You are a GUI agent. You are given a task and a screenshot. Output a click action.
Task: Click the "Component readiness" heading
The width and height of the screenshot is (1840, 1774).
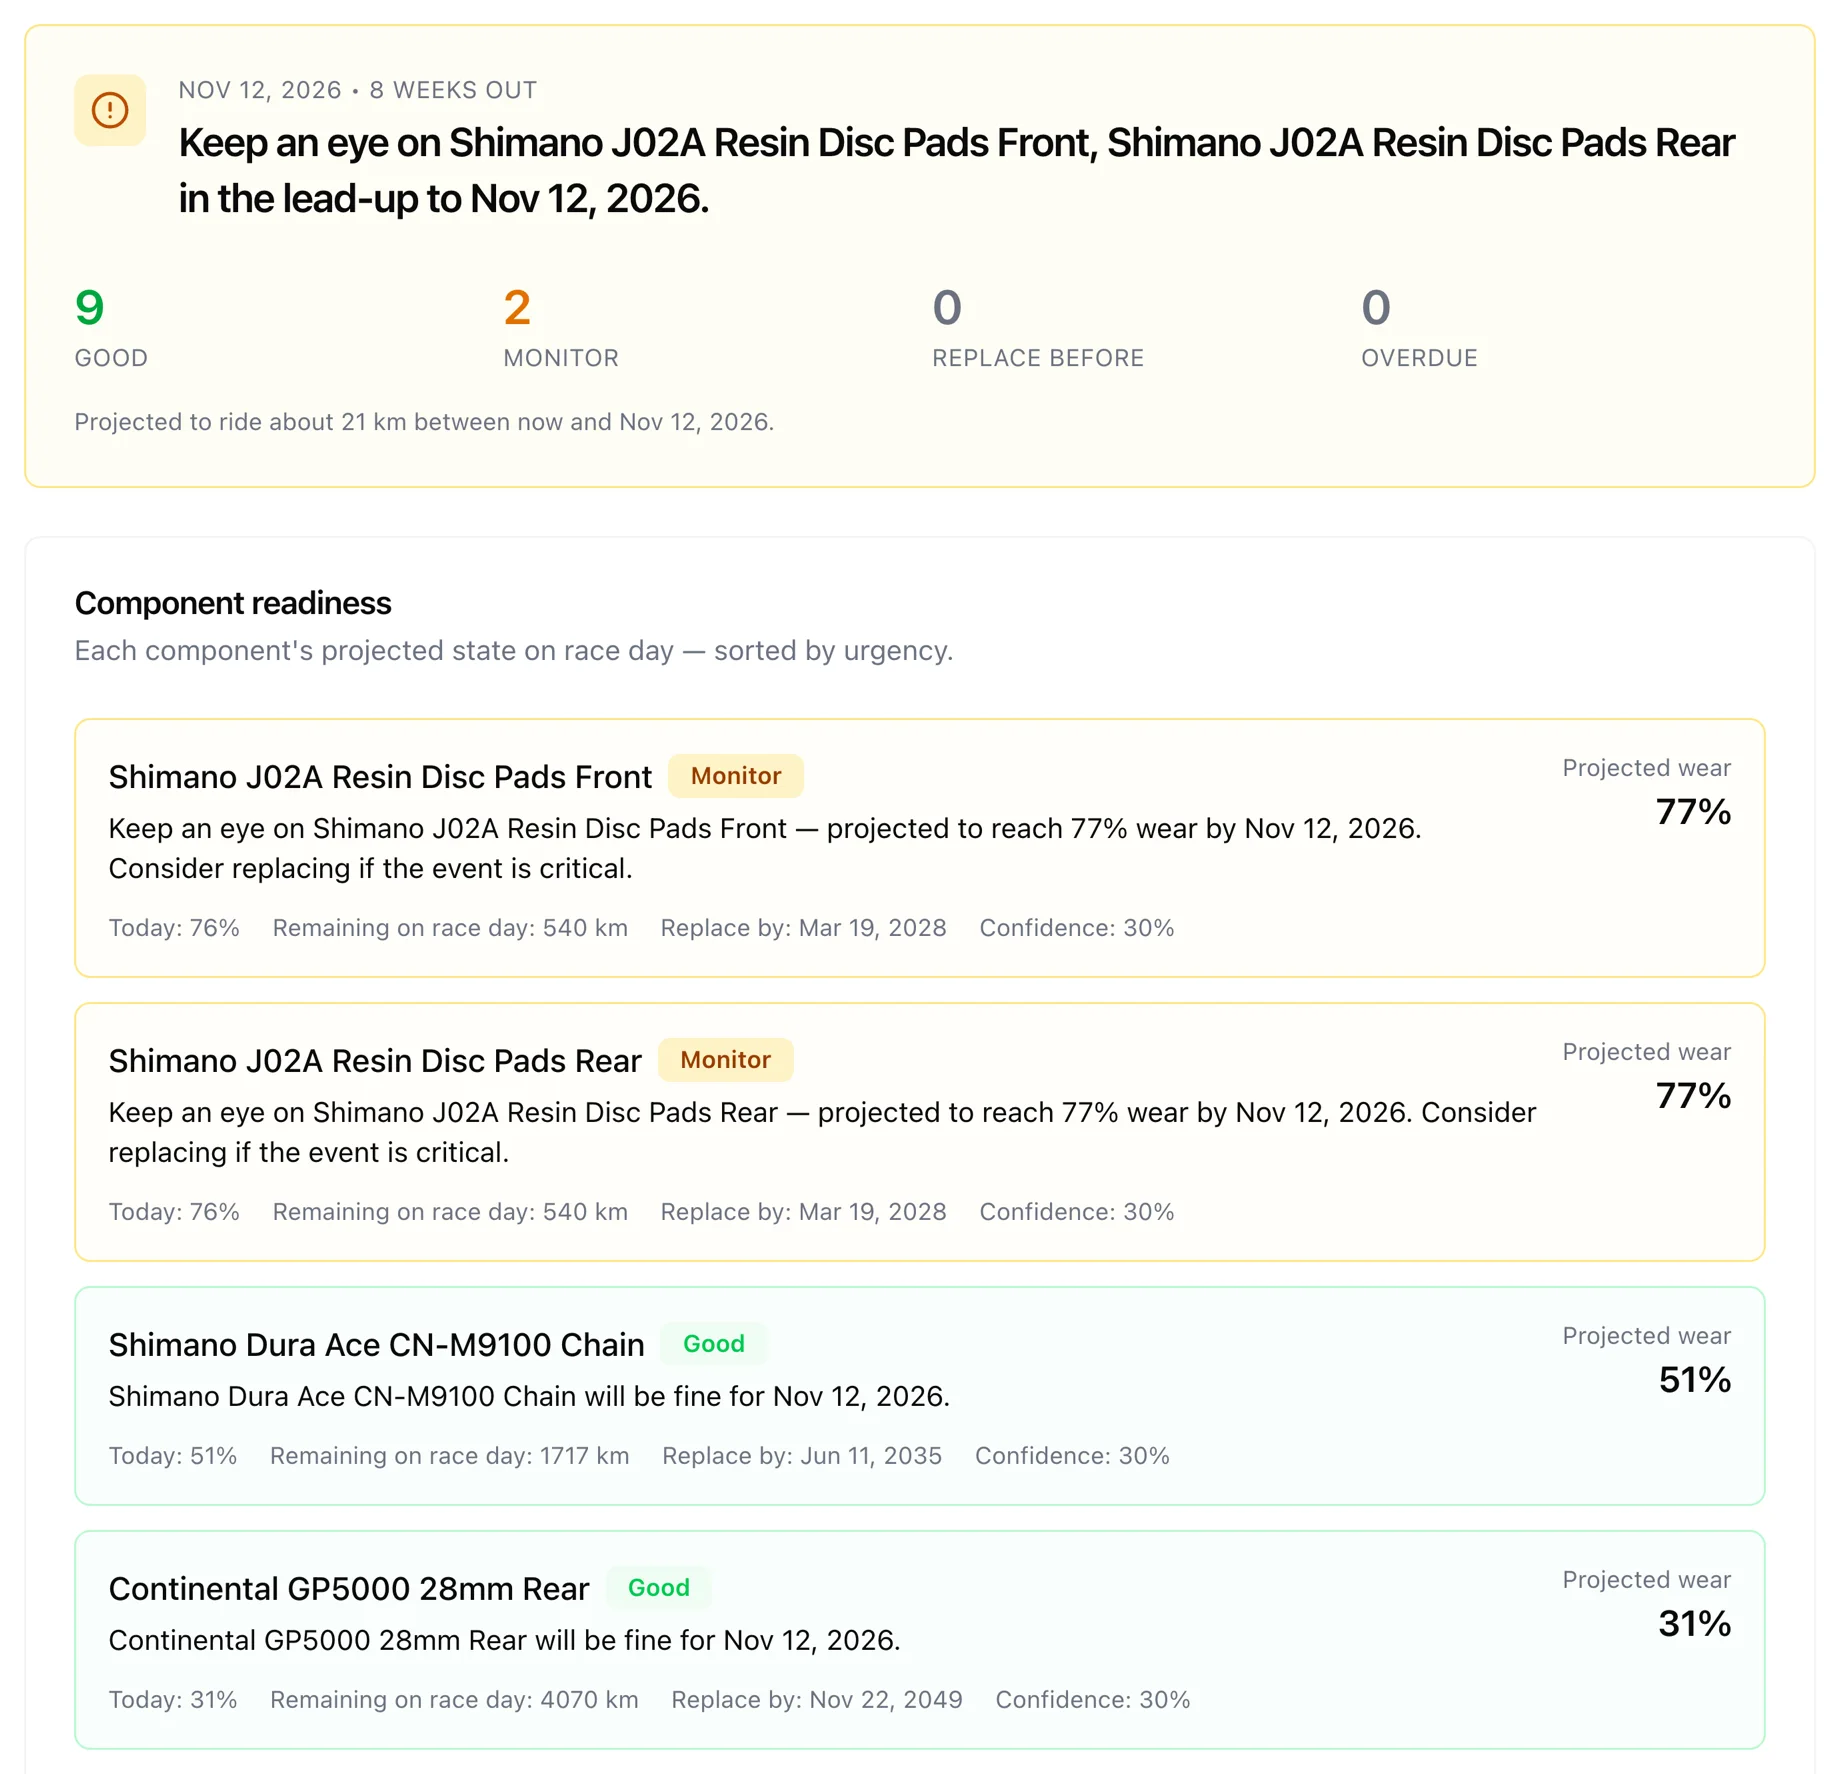[233, 603]
